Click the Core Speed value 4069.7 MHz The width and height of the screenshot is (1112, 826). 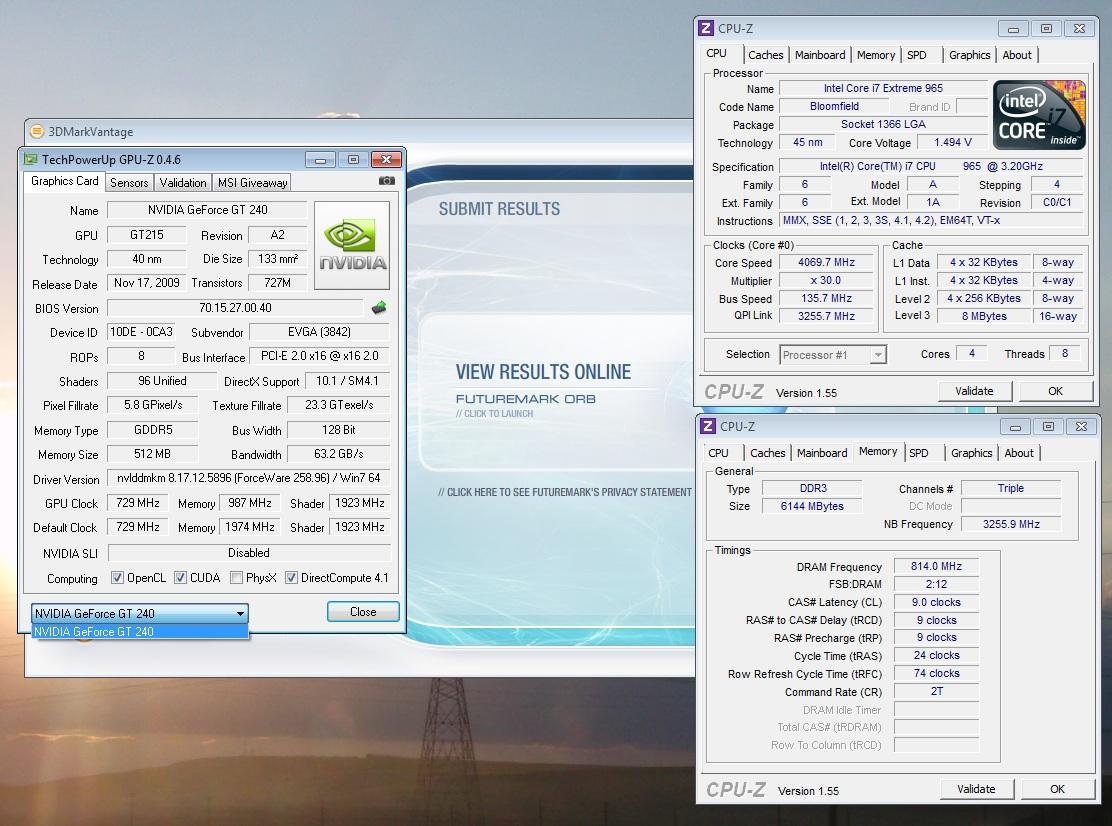[826, 262]
